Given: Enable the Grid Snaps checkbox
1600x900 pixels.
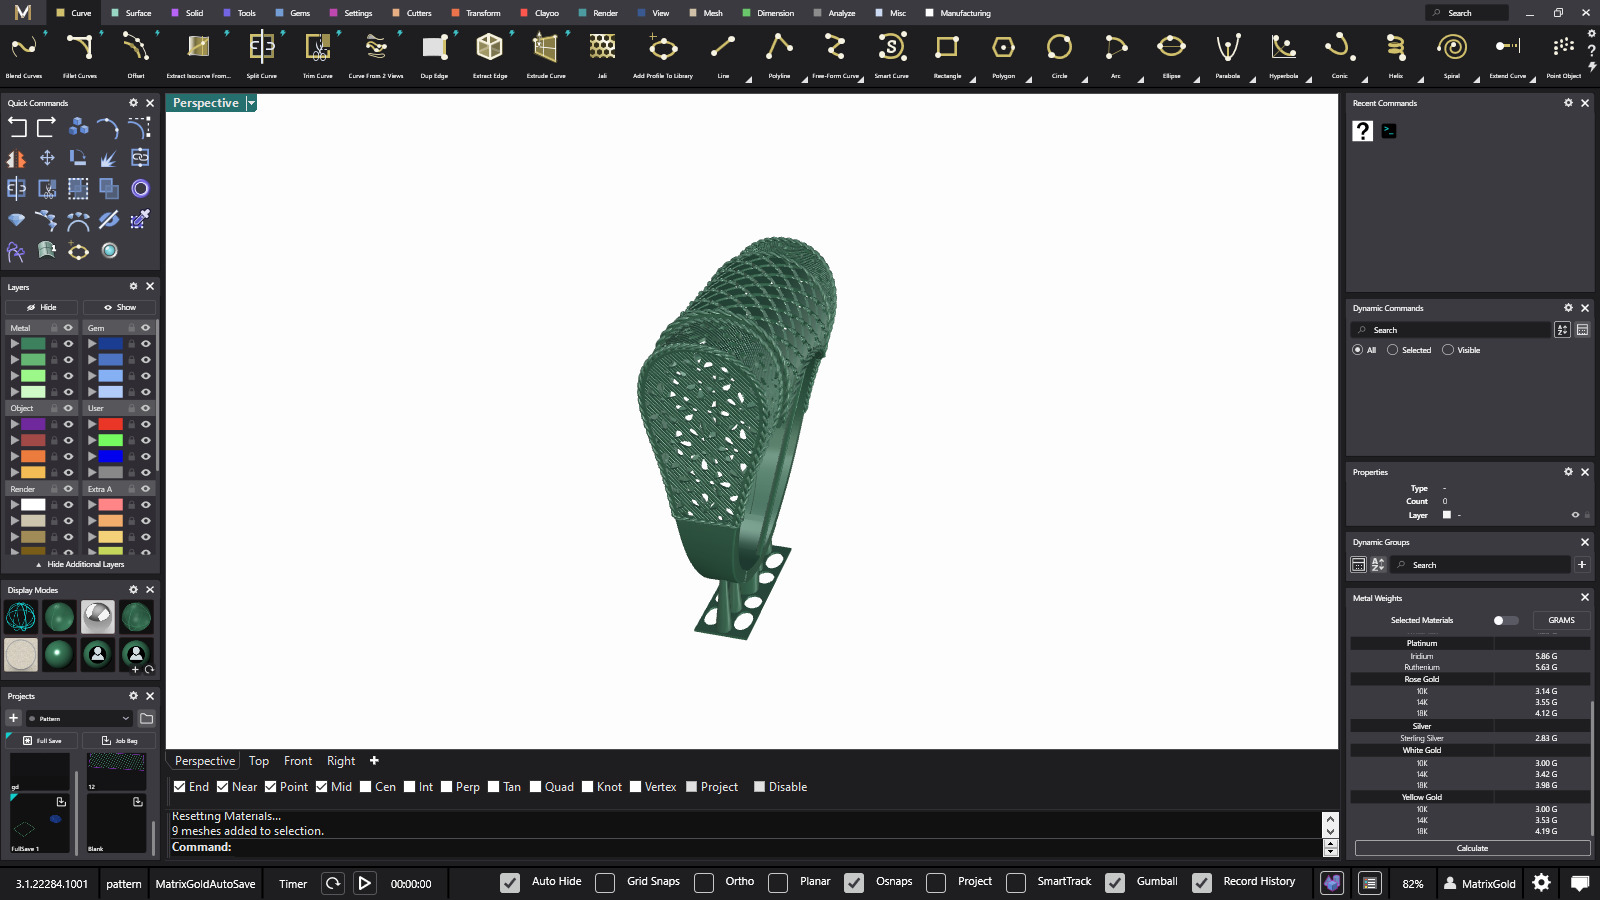Looking at the screenshot, I should 605,882.
